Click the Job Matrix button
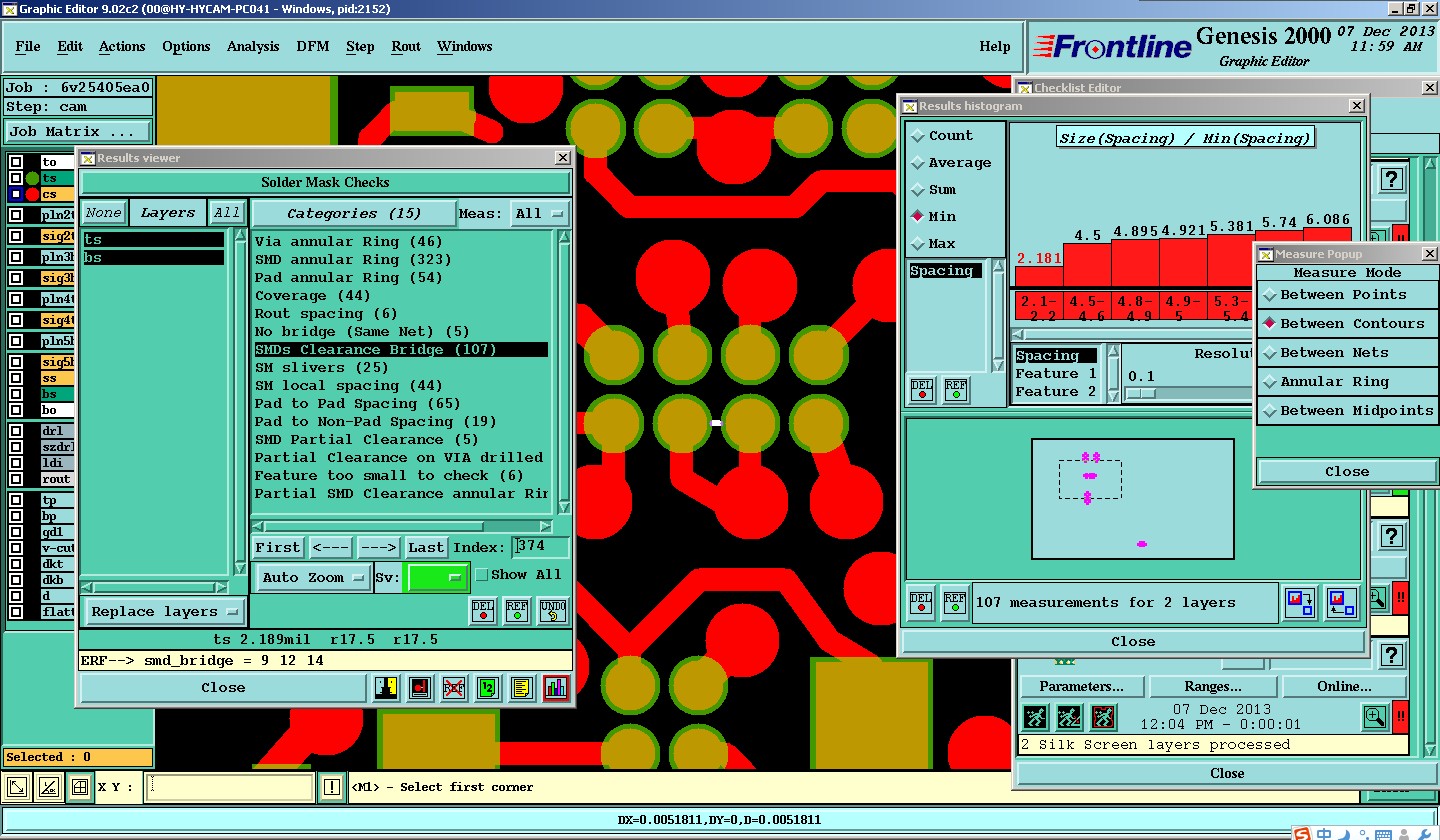Viewport: 1440px width, 840px height. coord(78,131)
